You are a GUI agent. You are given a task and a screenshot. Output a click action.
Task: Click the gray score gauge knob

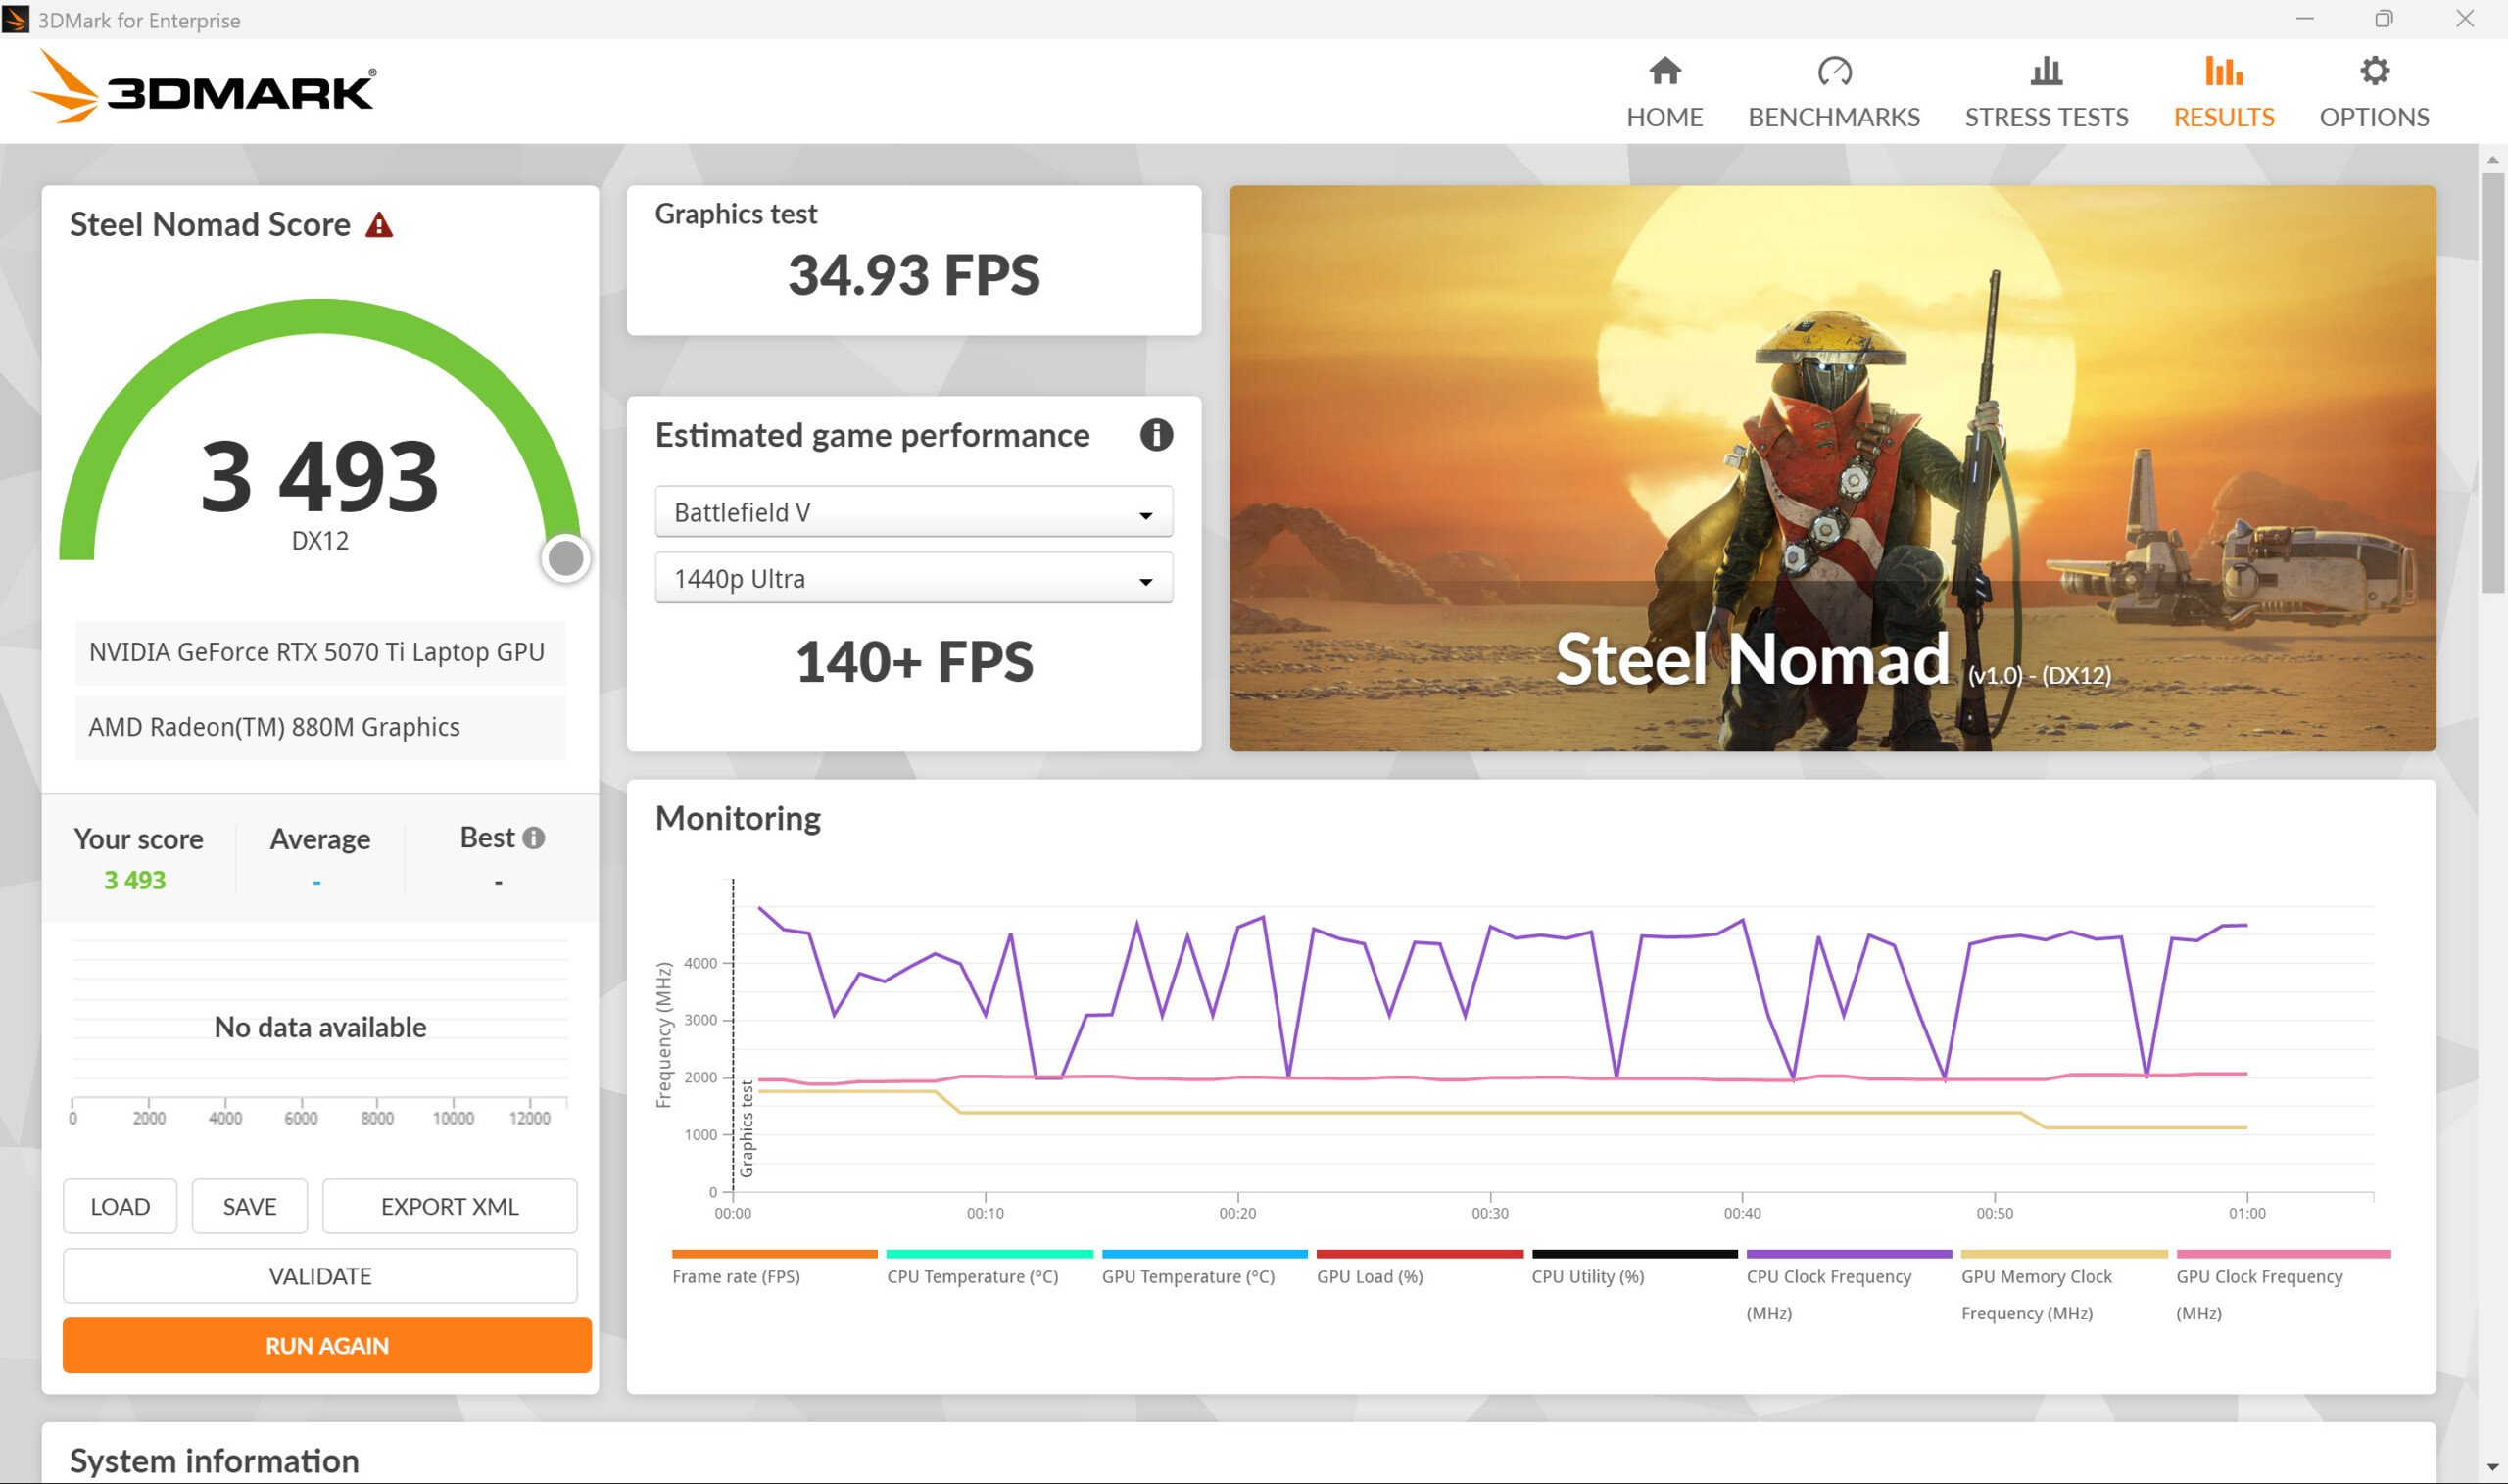tap(566, 558)
